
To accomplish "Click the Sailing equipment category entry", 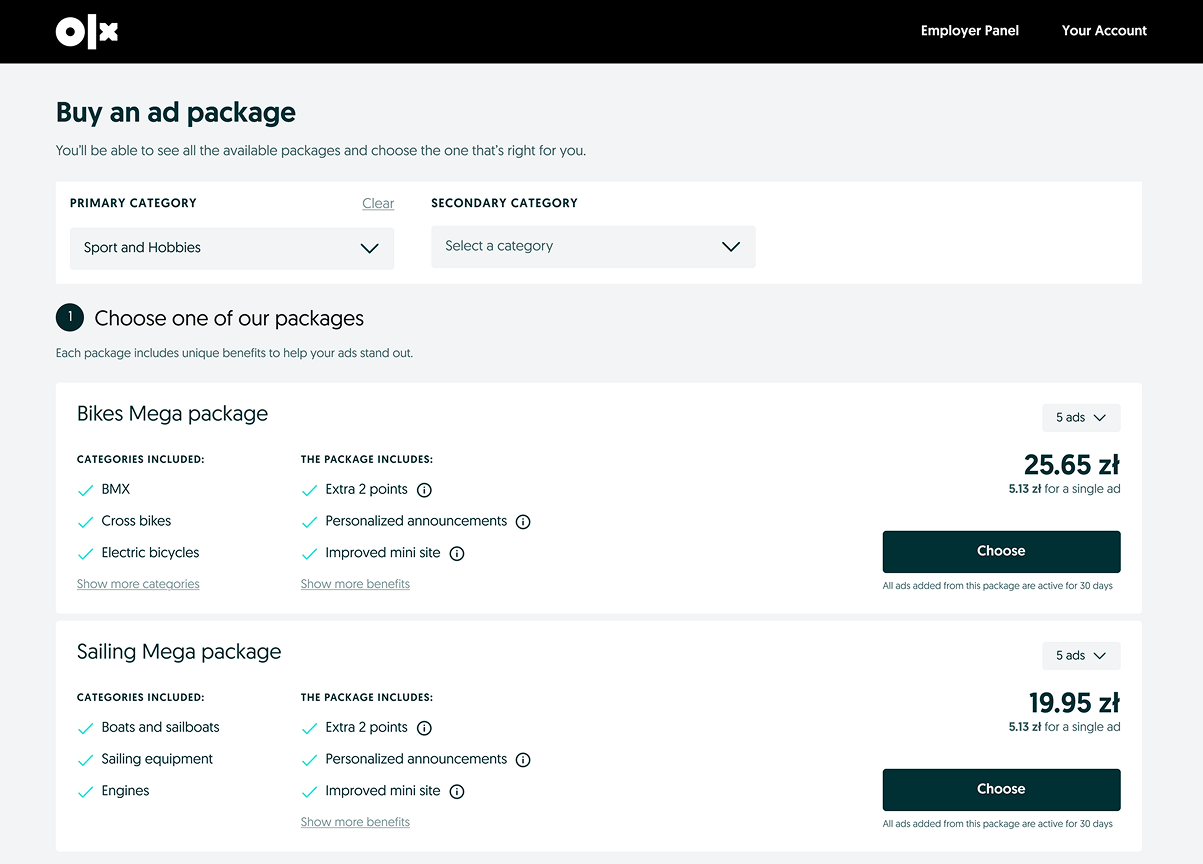I will (157, 759).
